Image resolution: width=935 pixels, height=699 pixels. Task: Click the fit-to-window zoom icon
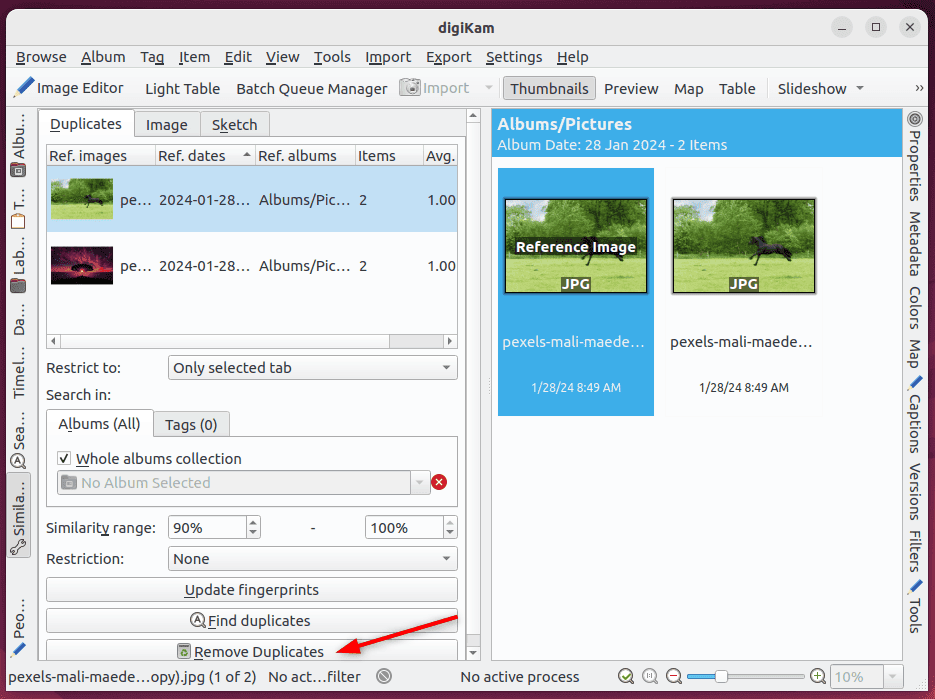(x=626, y=676)
